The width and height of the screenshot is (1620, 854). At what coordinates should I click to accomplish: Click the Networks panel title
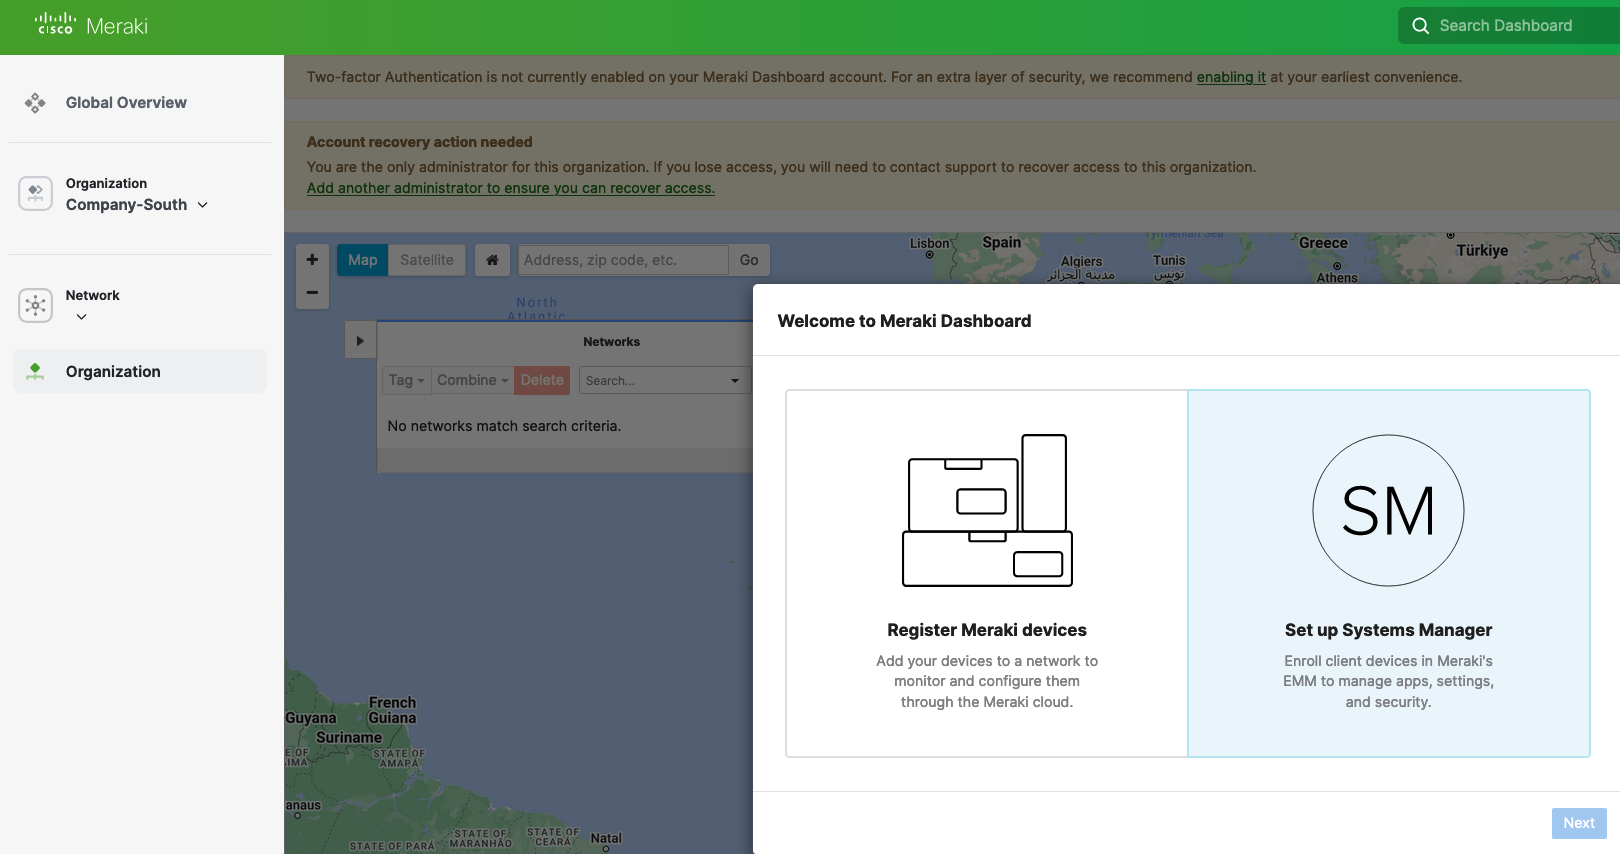pos(611,342)
